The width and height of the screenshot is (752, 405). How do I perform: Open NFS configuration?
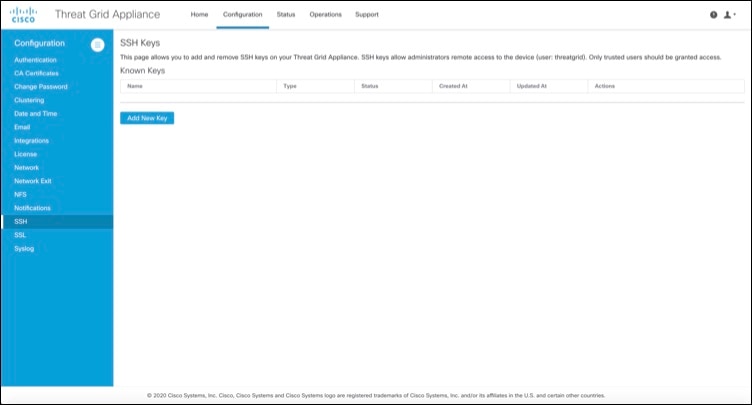[x=20, y=194]
